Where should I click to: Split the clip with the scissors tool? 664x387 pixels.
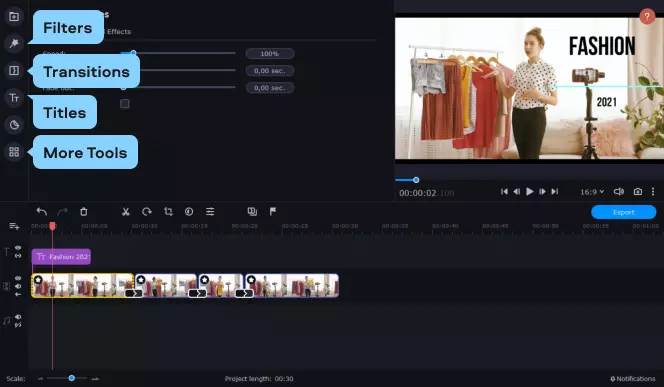click(125, 211)
